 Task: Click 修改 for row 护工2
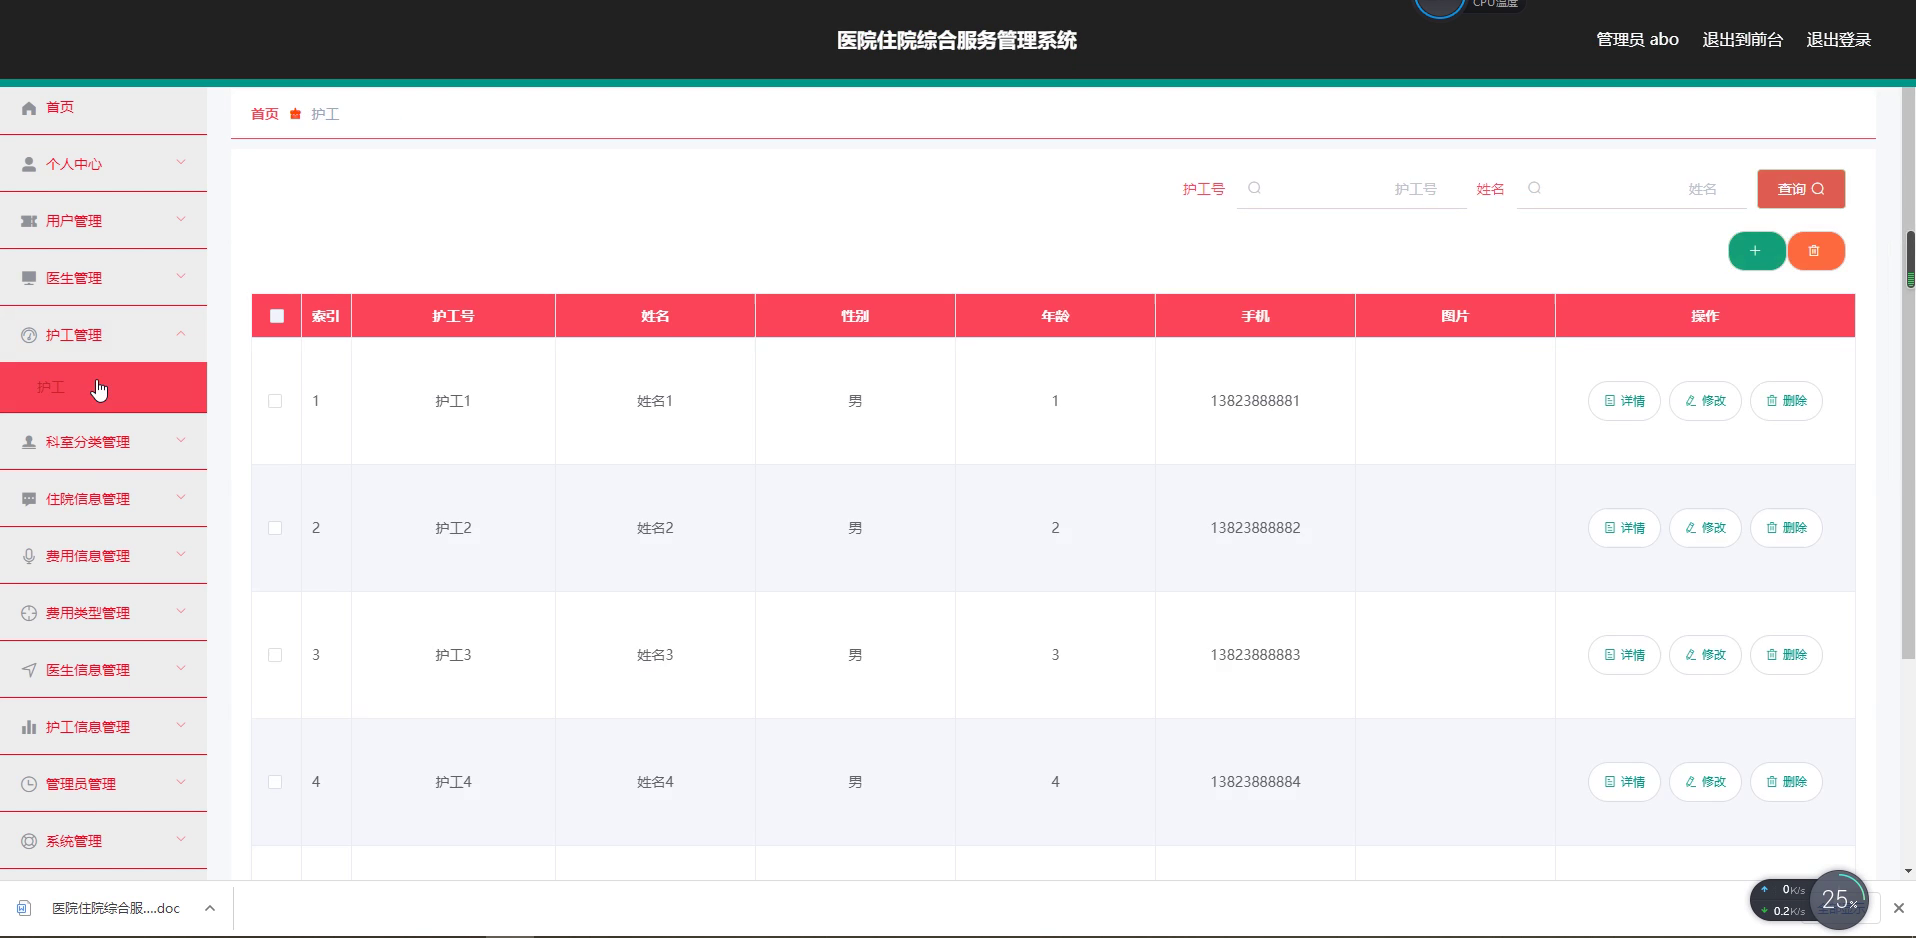tap(1705, 528)
